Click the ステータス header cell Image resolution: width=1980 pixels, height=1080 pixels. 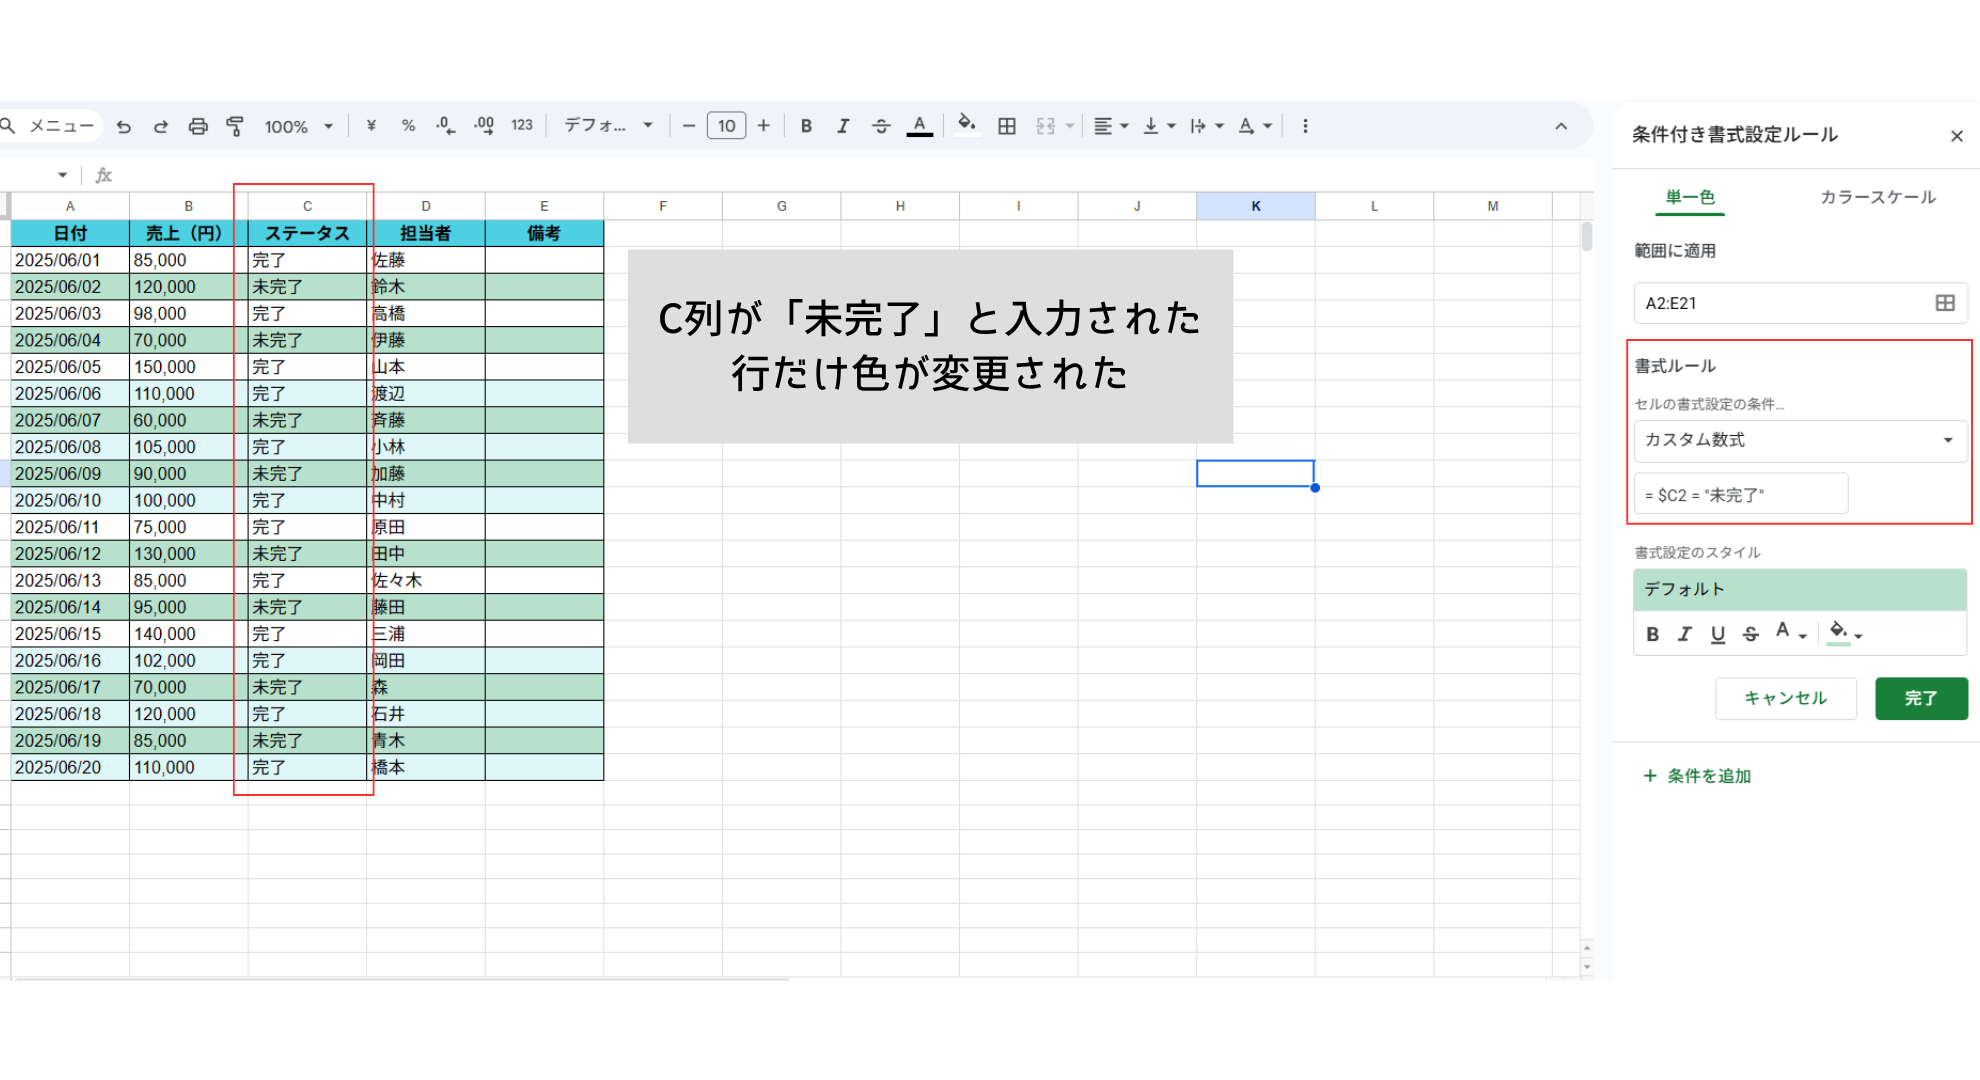(x=307, y=233)
